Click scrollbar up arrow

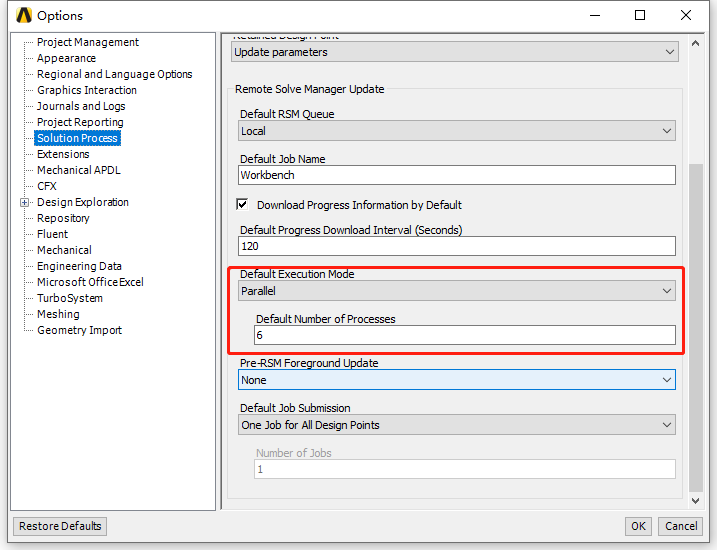click(696, 43)
